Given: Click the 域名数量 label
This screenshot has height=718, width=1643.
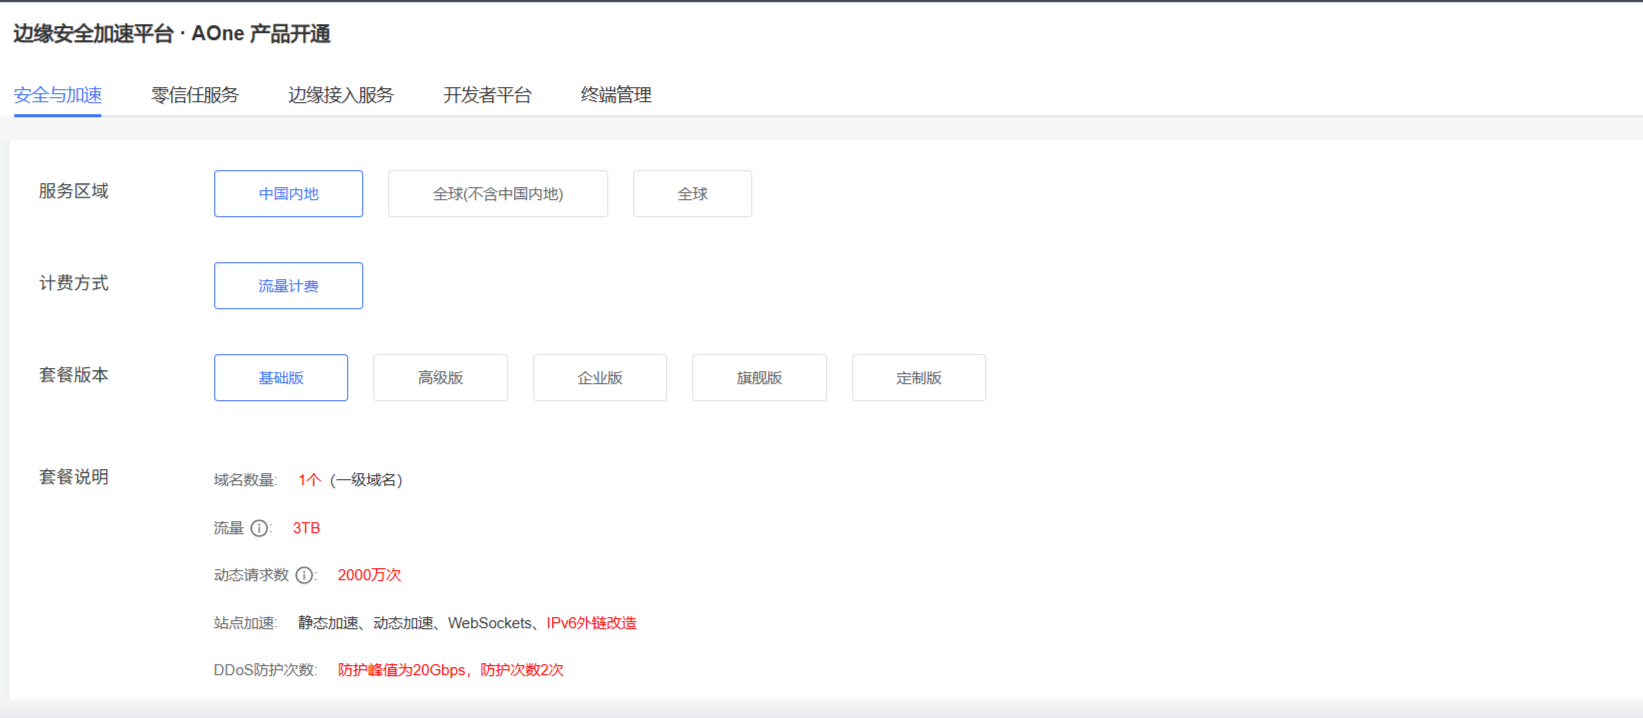Looking at the screenshot, I should point(245,480).
